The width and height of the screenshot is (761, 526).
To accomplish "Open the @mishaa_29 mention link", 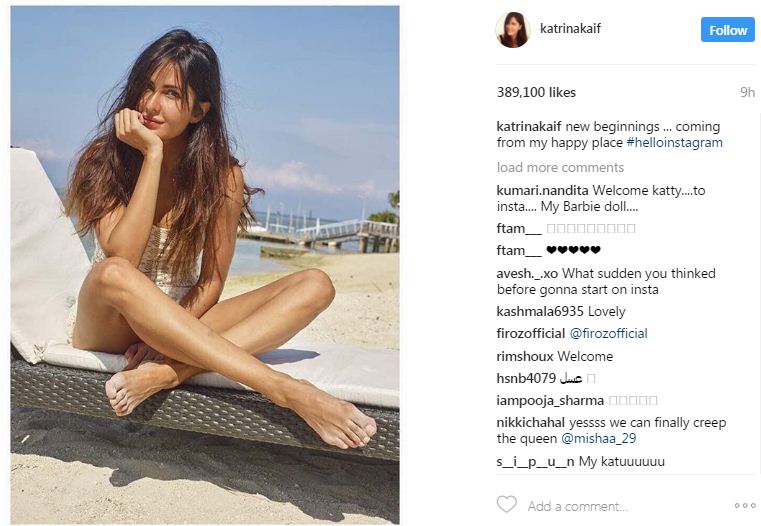I will coord(598,439).
